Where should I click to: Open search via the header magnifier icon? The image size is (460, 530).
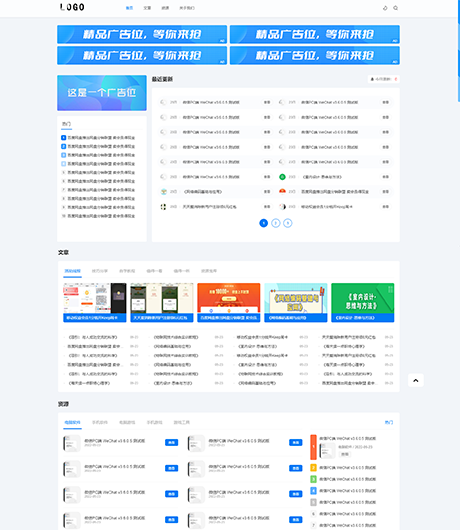(x=395, y=8)
